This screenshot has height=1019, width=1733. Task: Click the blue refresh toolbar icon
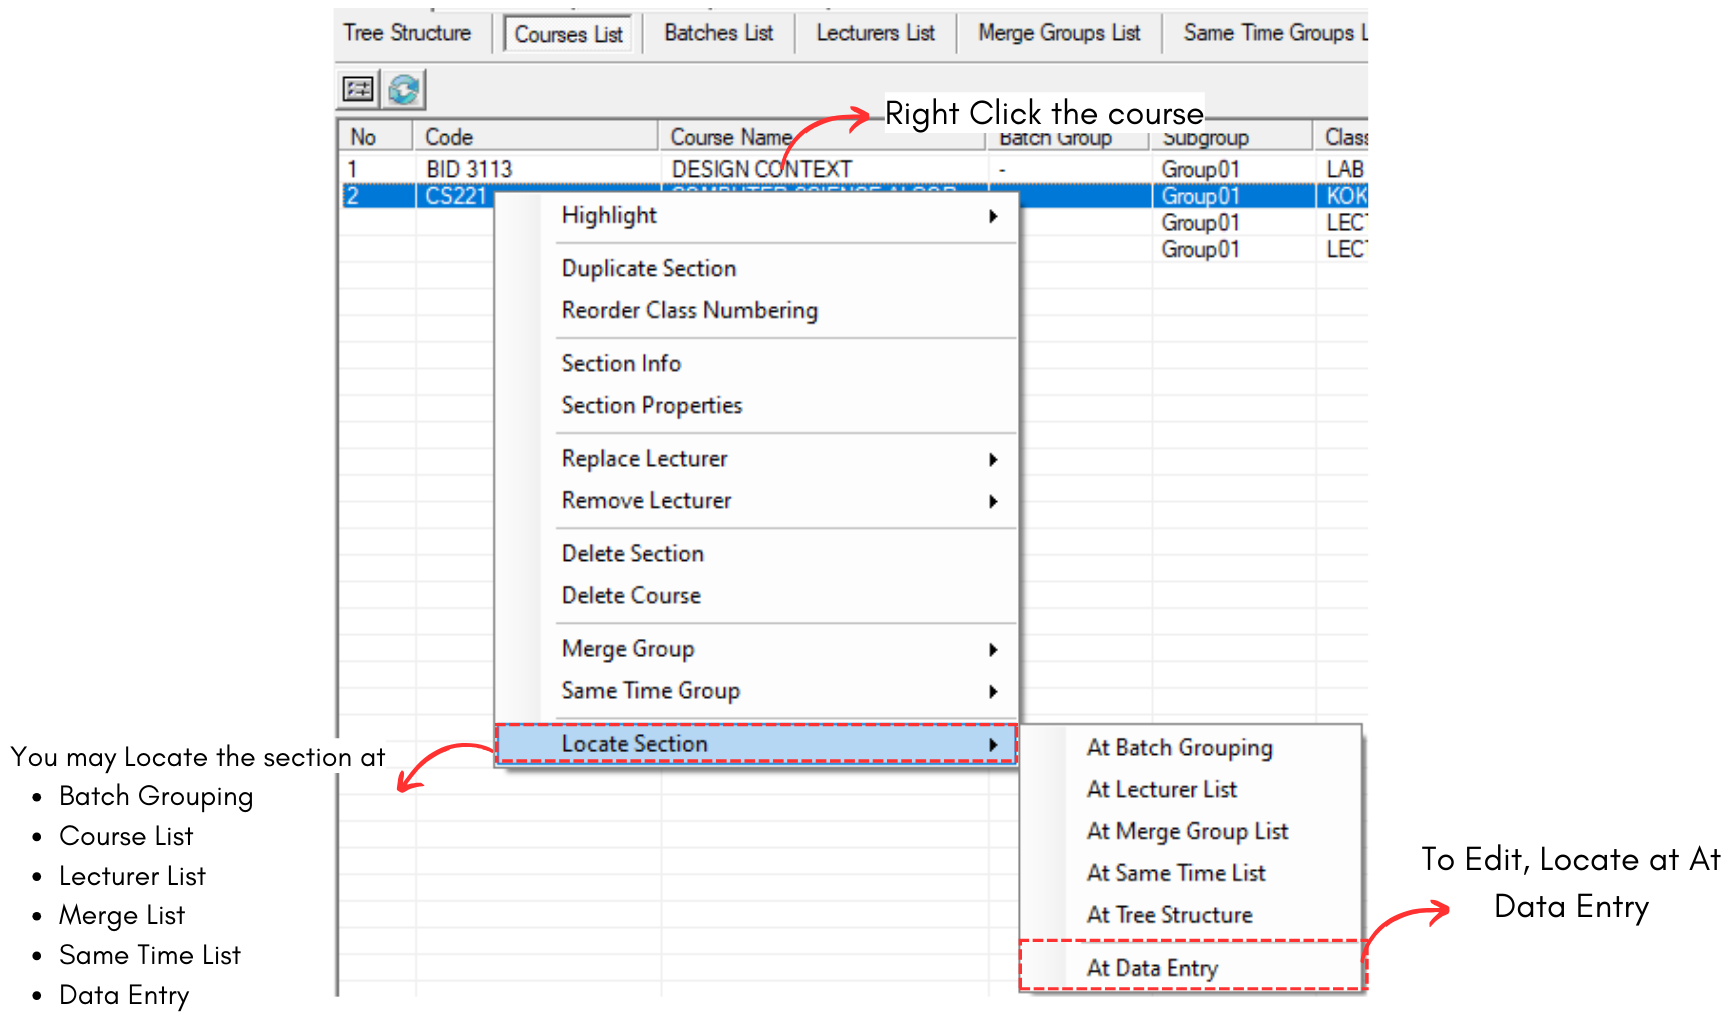[404, 89]
